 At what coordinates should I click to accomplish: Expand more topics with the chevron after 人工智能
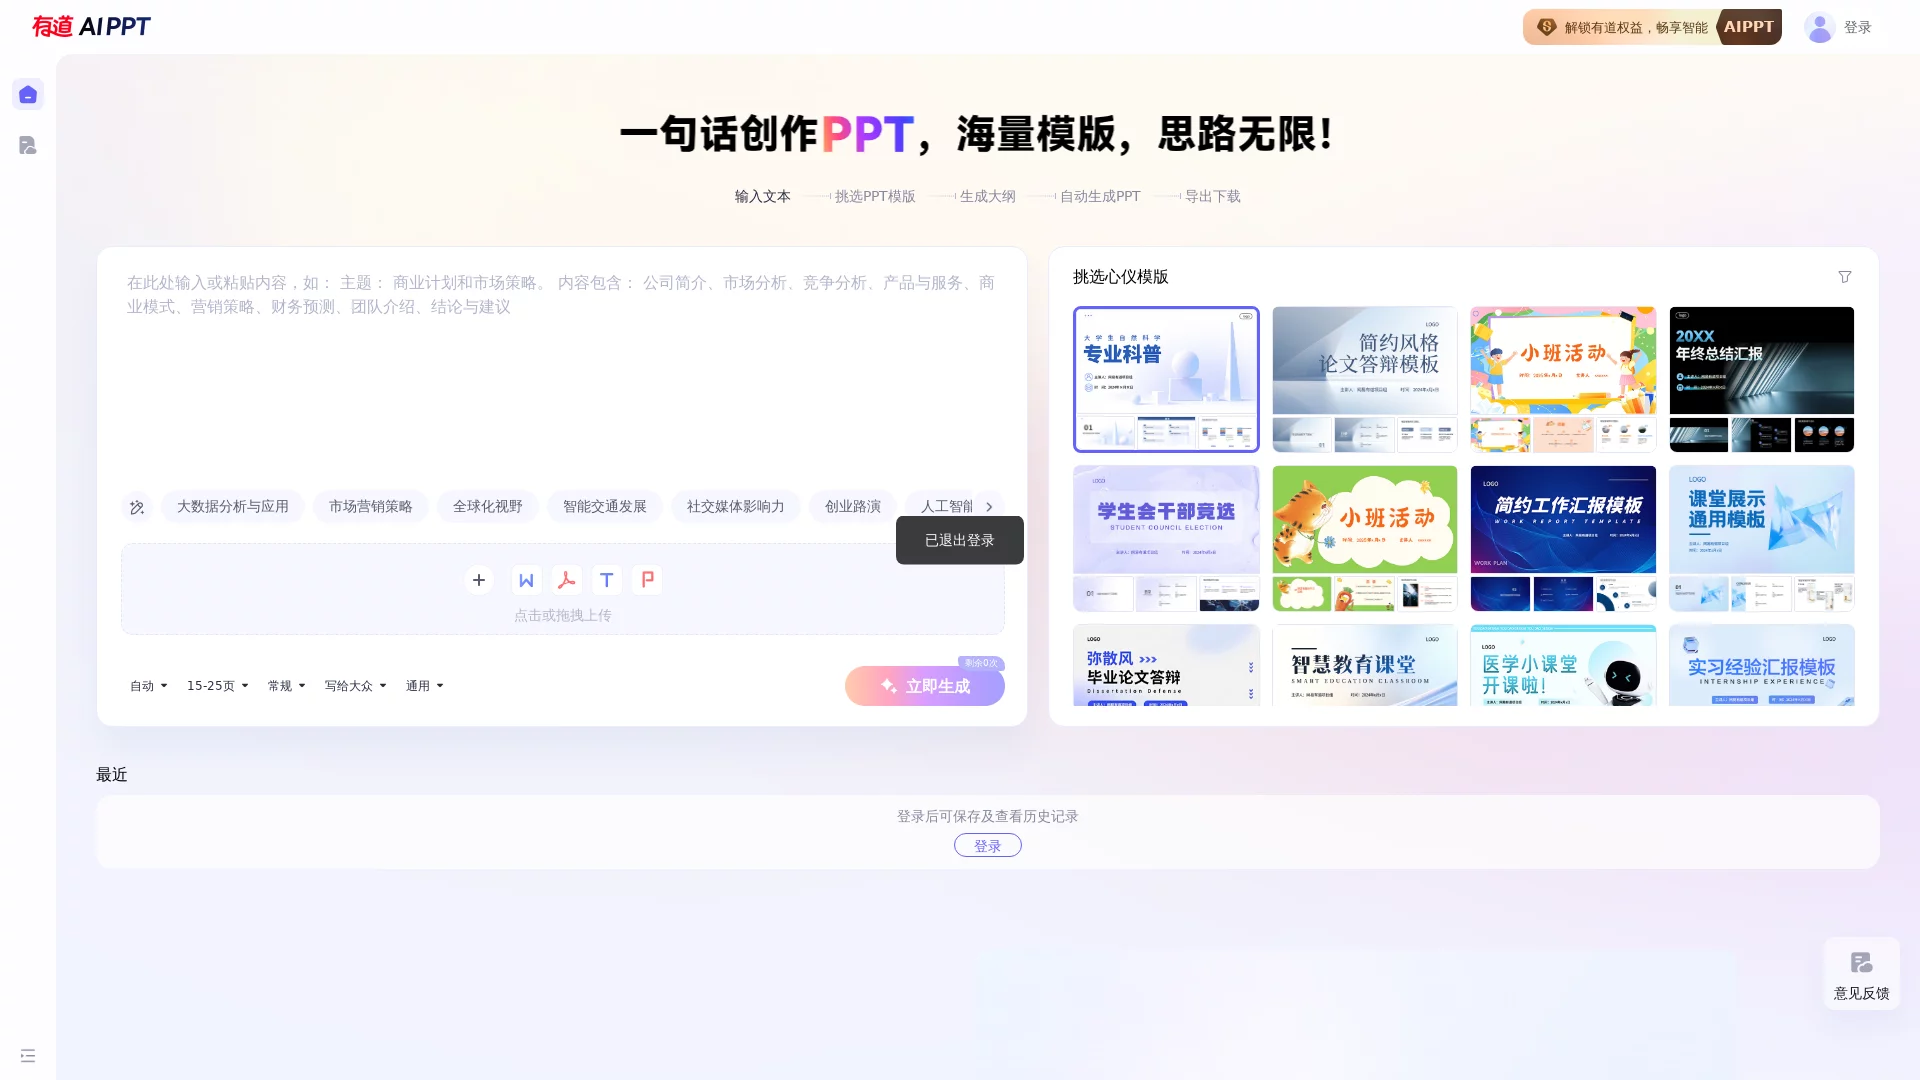(x=989, y=506)
